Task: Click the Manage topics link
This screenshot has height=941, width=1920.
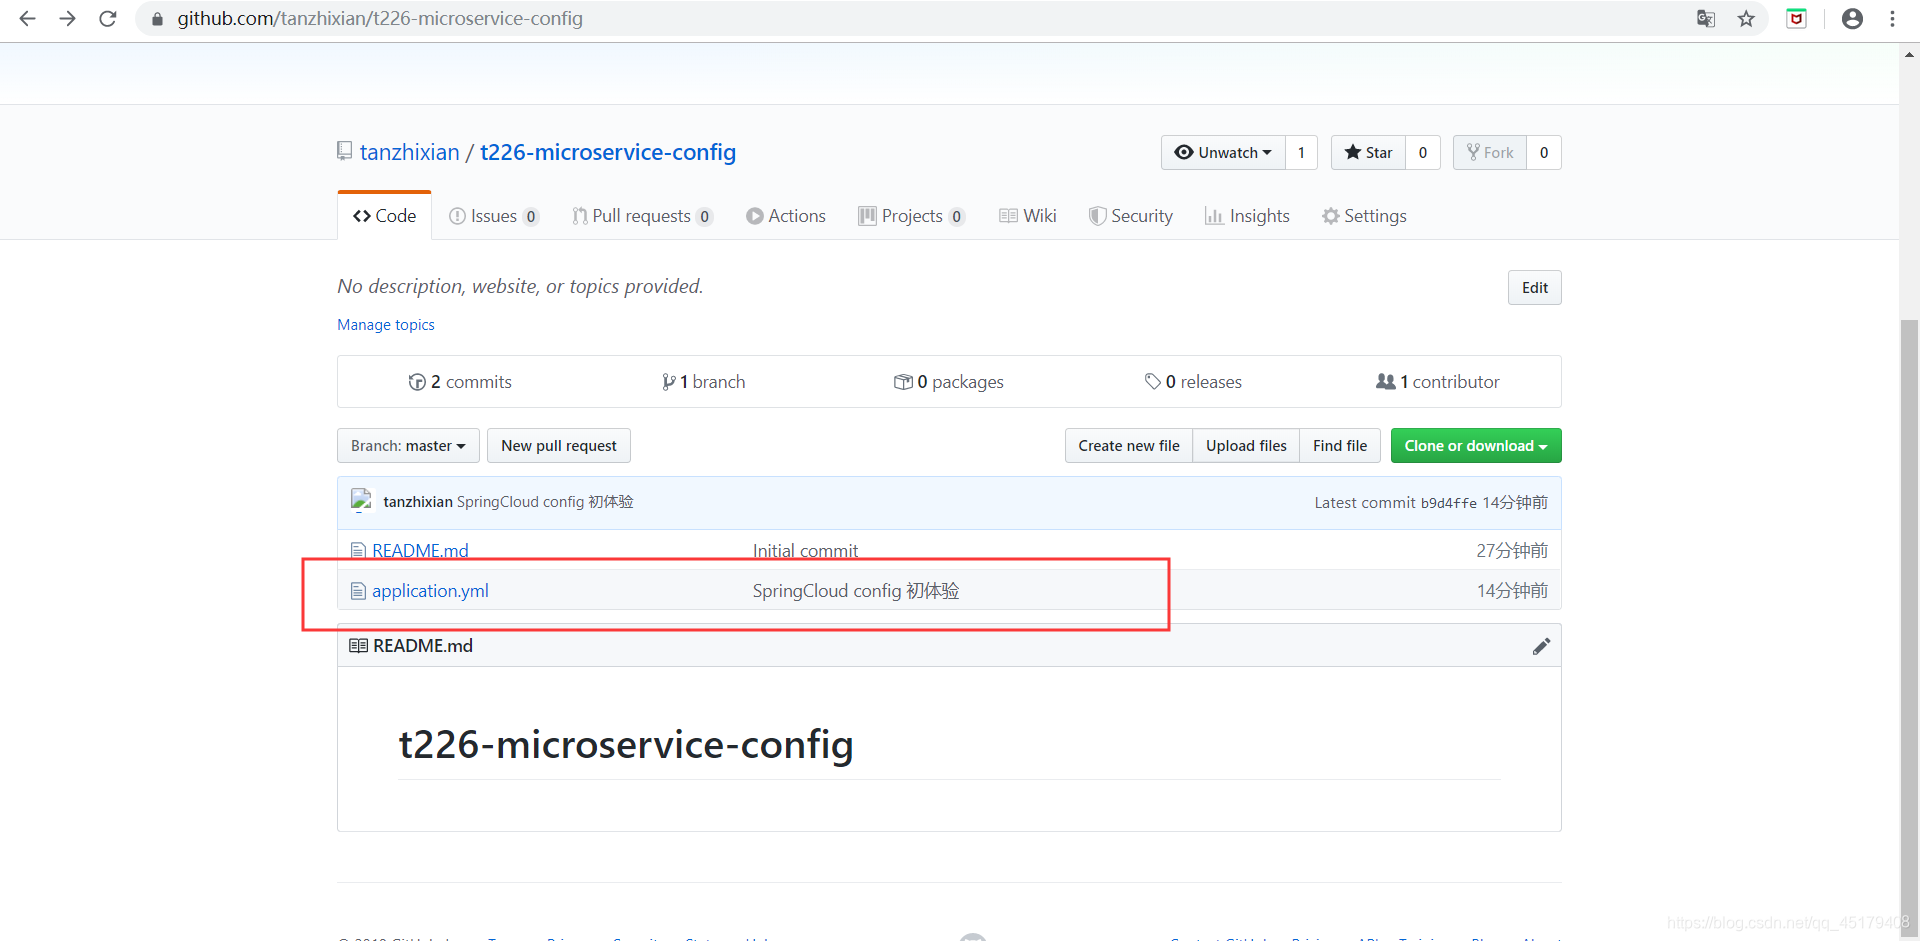Action: coord(386,324)
